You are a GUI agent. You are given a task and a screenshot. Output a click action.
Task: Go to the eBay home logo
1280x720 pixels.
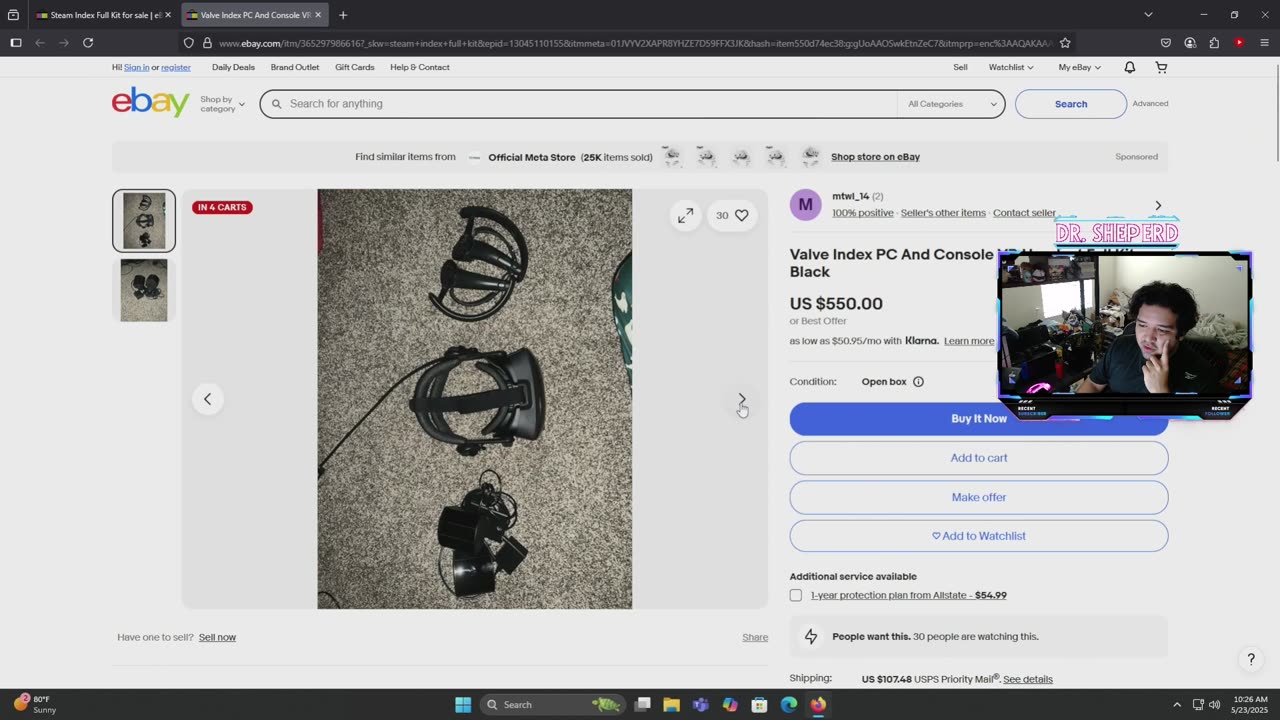pos(151,102)
